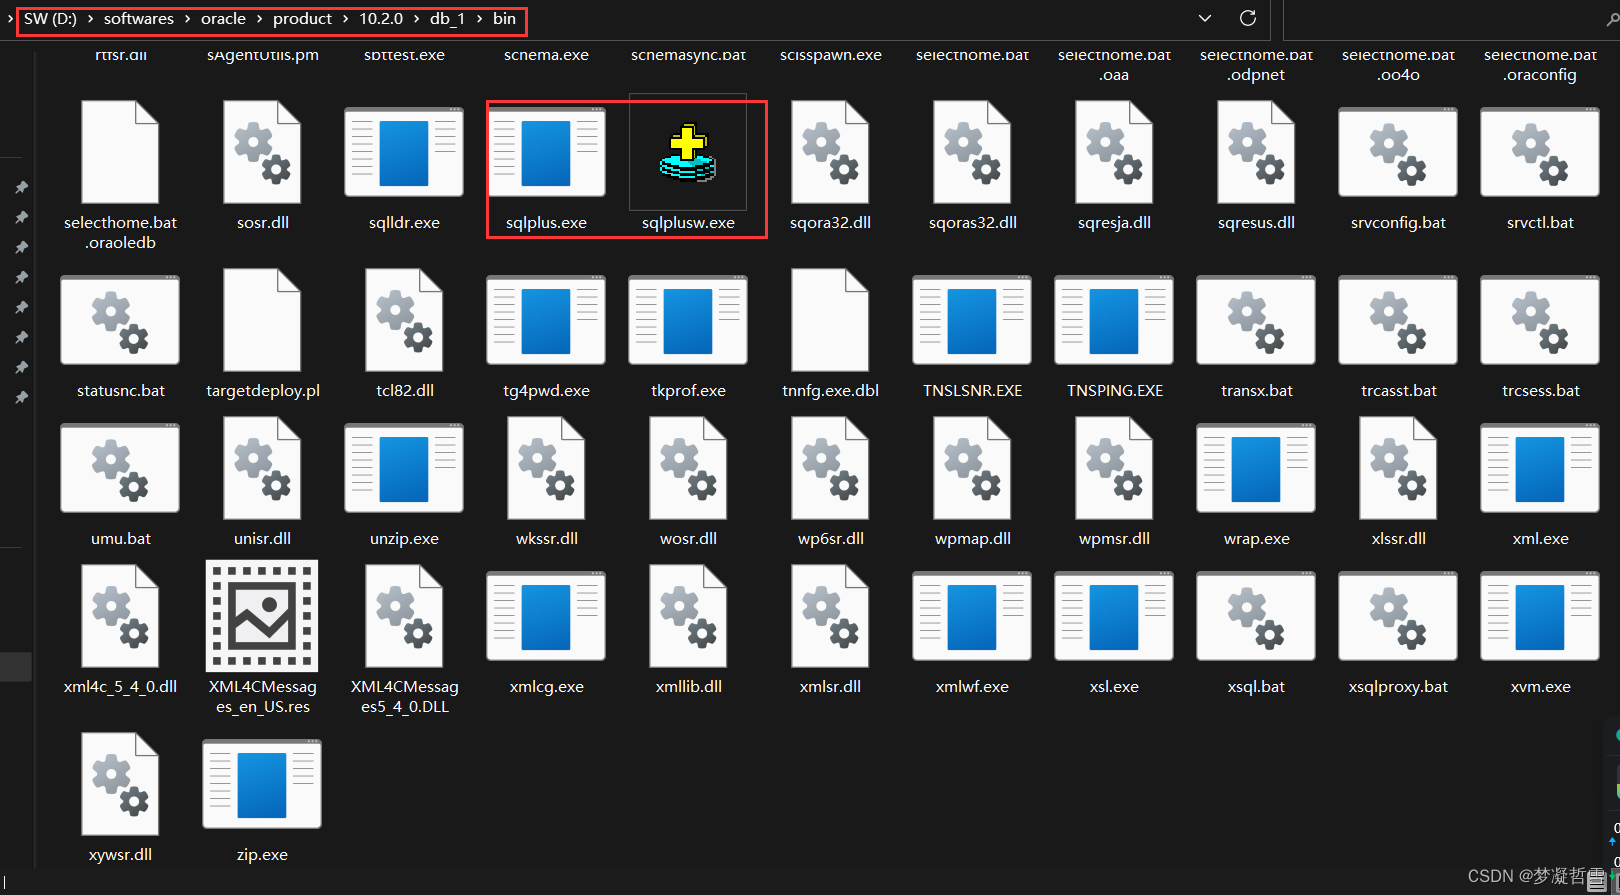Select the xsqlproxy.bat file icon

(1398, 617)
